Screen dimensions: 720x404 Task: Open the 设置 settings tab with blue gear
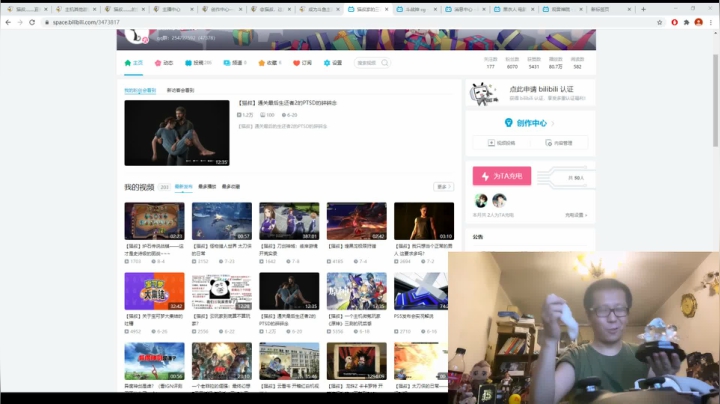pyautogui.click(x=333, y=63)
